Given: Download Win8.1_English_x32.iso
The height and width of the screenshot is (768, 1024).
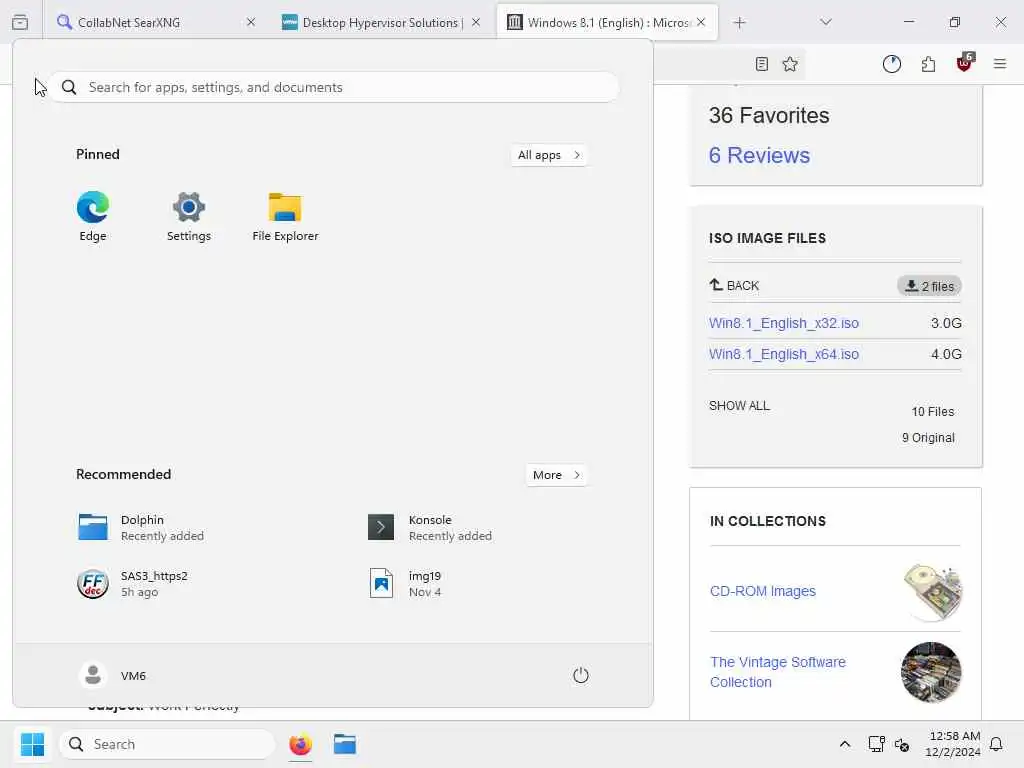Looking at the screenshot, I should pyautogui.click(x=784, y=323).
